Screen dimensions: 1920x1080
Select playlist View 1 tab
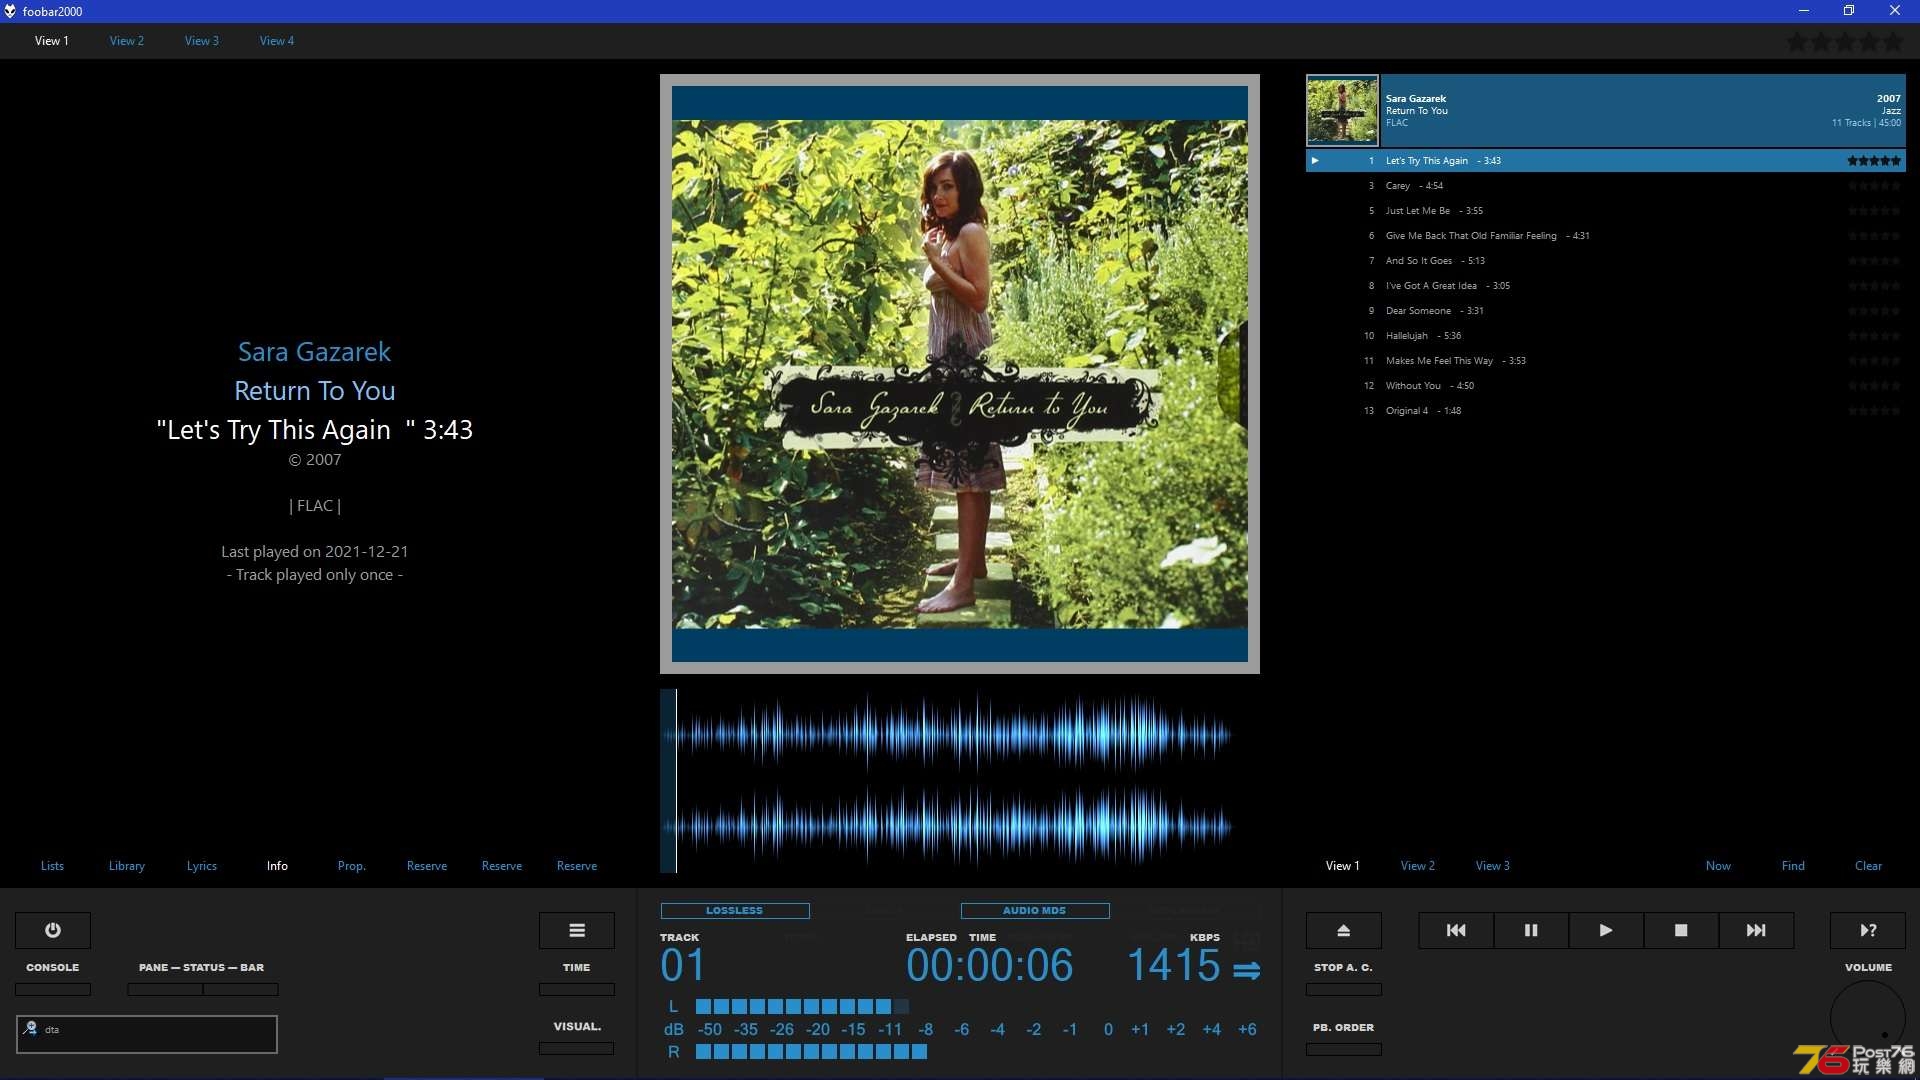1343,866
